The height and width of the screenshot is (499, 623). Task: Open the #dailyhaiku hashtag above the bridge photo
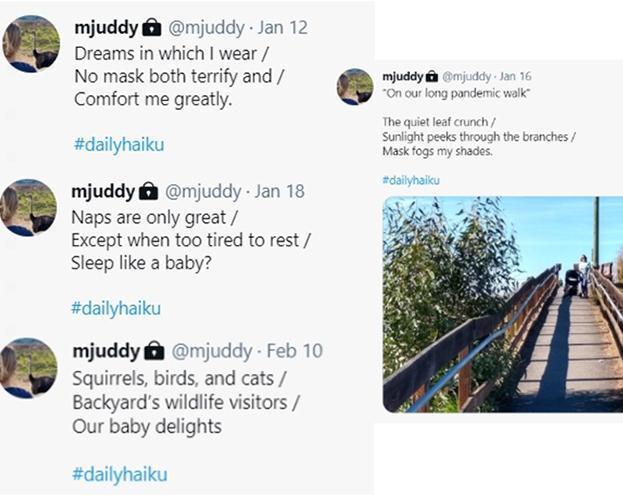click(410, 180)
